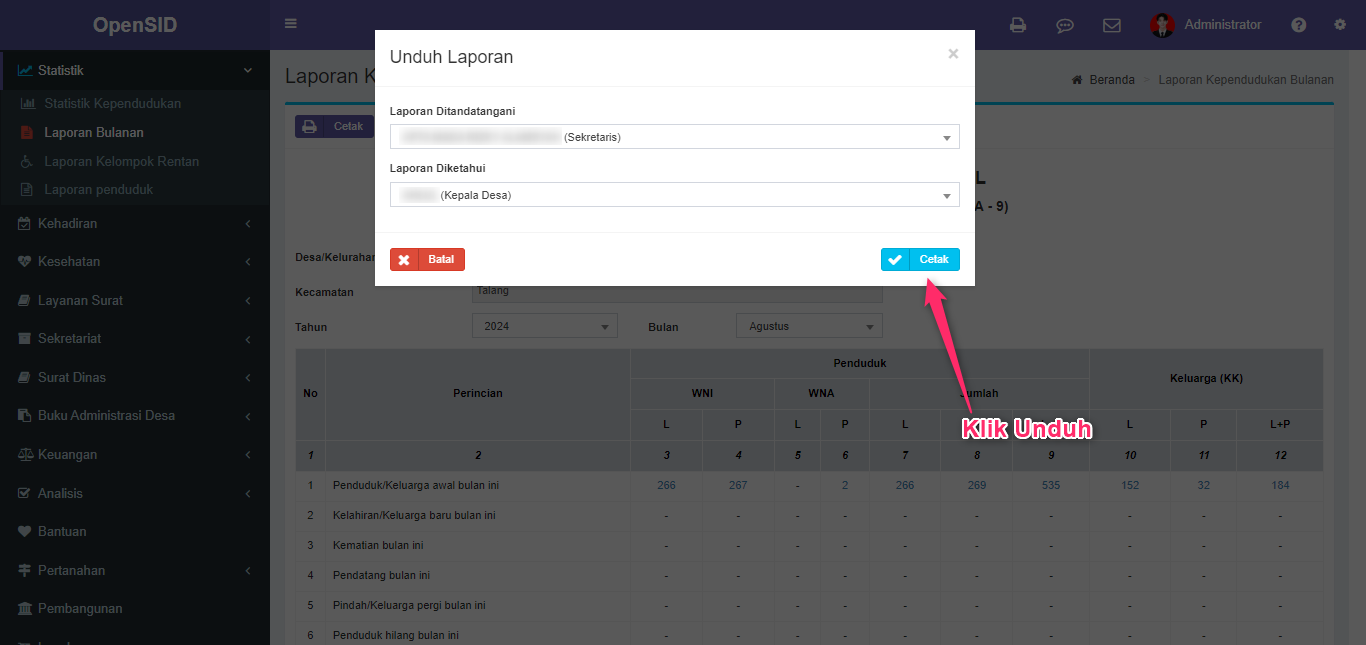Screen dimensions: 1366x645
Task: Click the printer icon in top navbar
Action: pos(1018,25)
